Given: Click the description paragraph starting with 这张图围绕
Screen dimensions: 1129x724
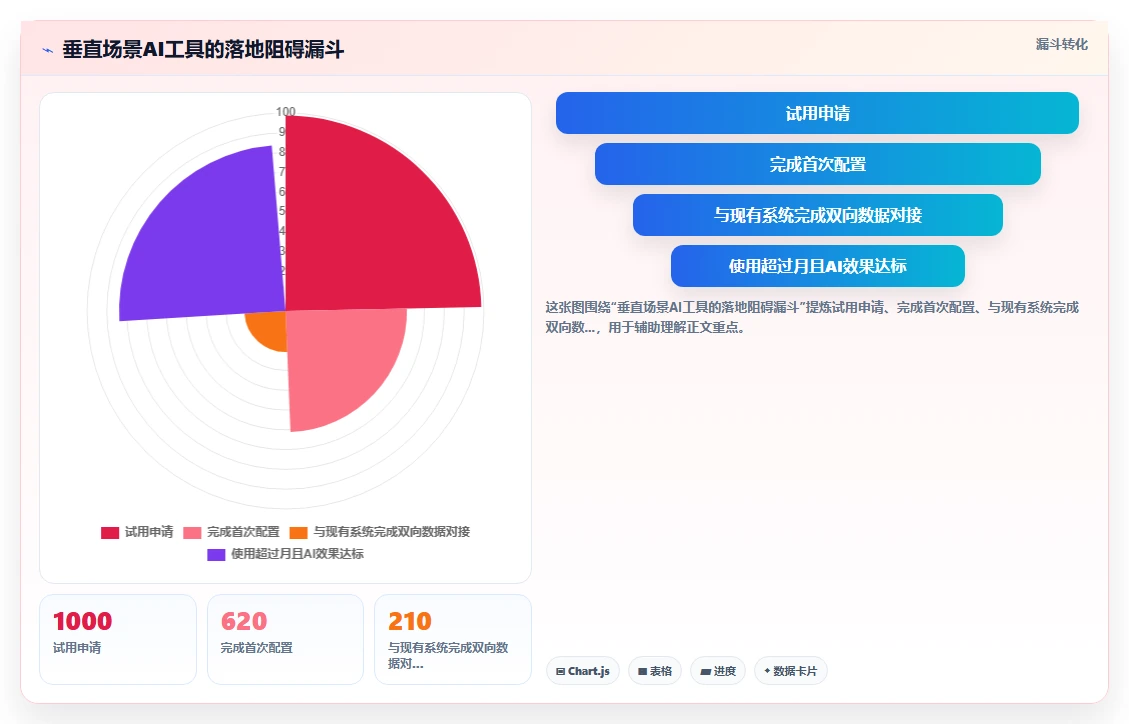Looking at the screenshot, I should 811,317.
